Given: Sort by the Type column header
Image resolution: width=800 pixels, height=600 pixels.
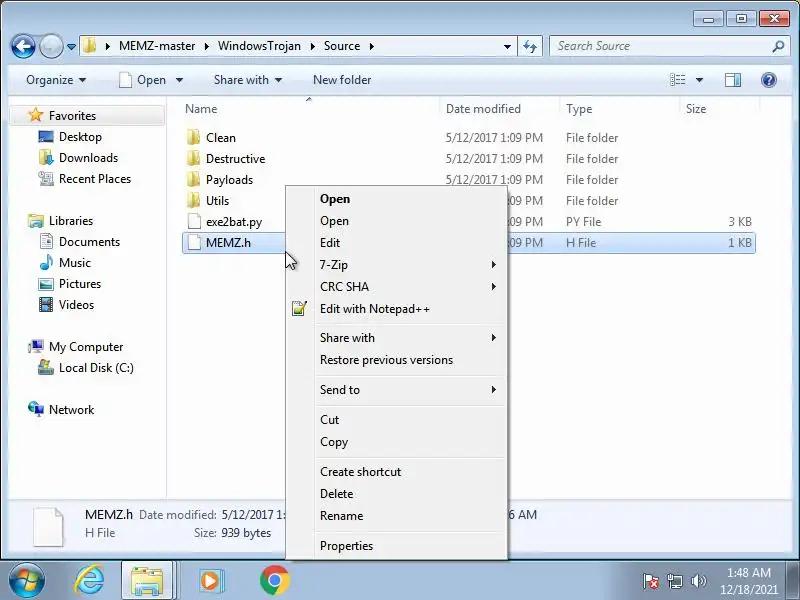Looking at the screenshot, I should pos(579,109).
